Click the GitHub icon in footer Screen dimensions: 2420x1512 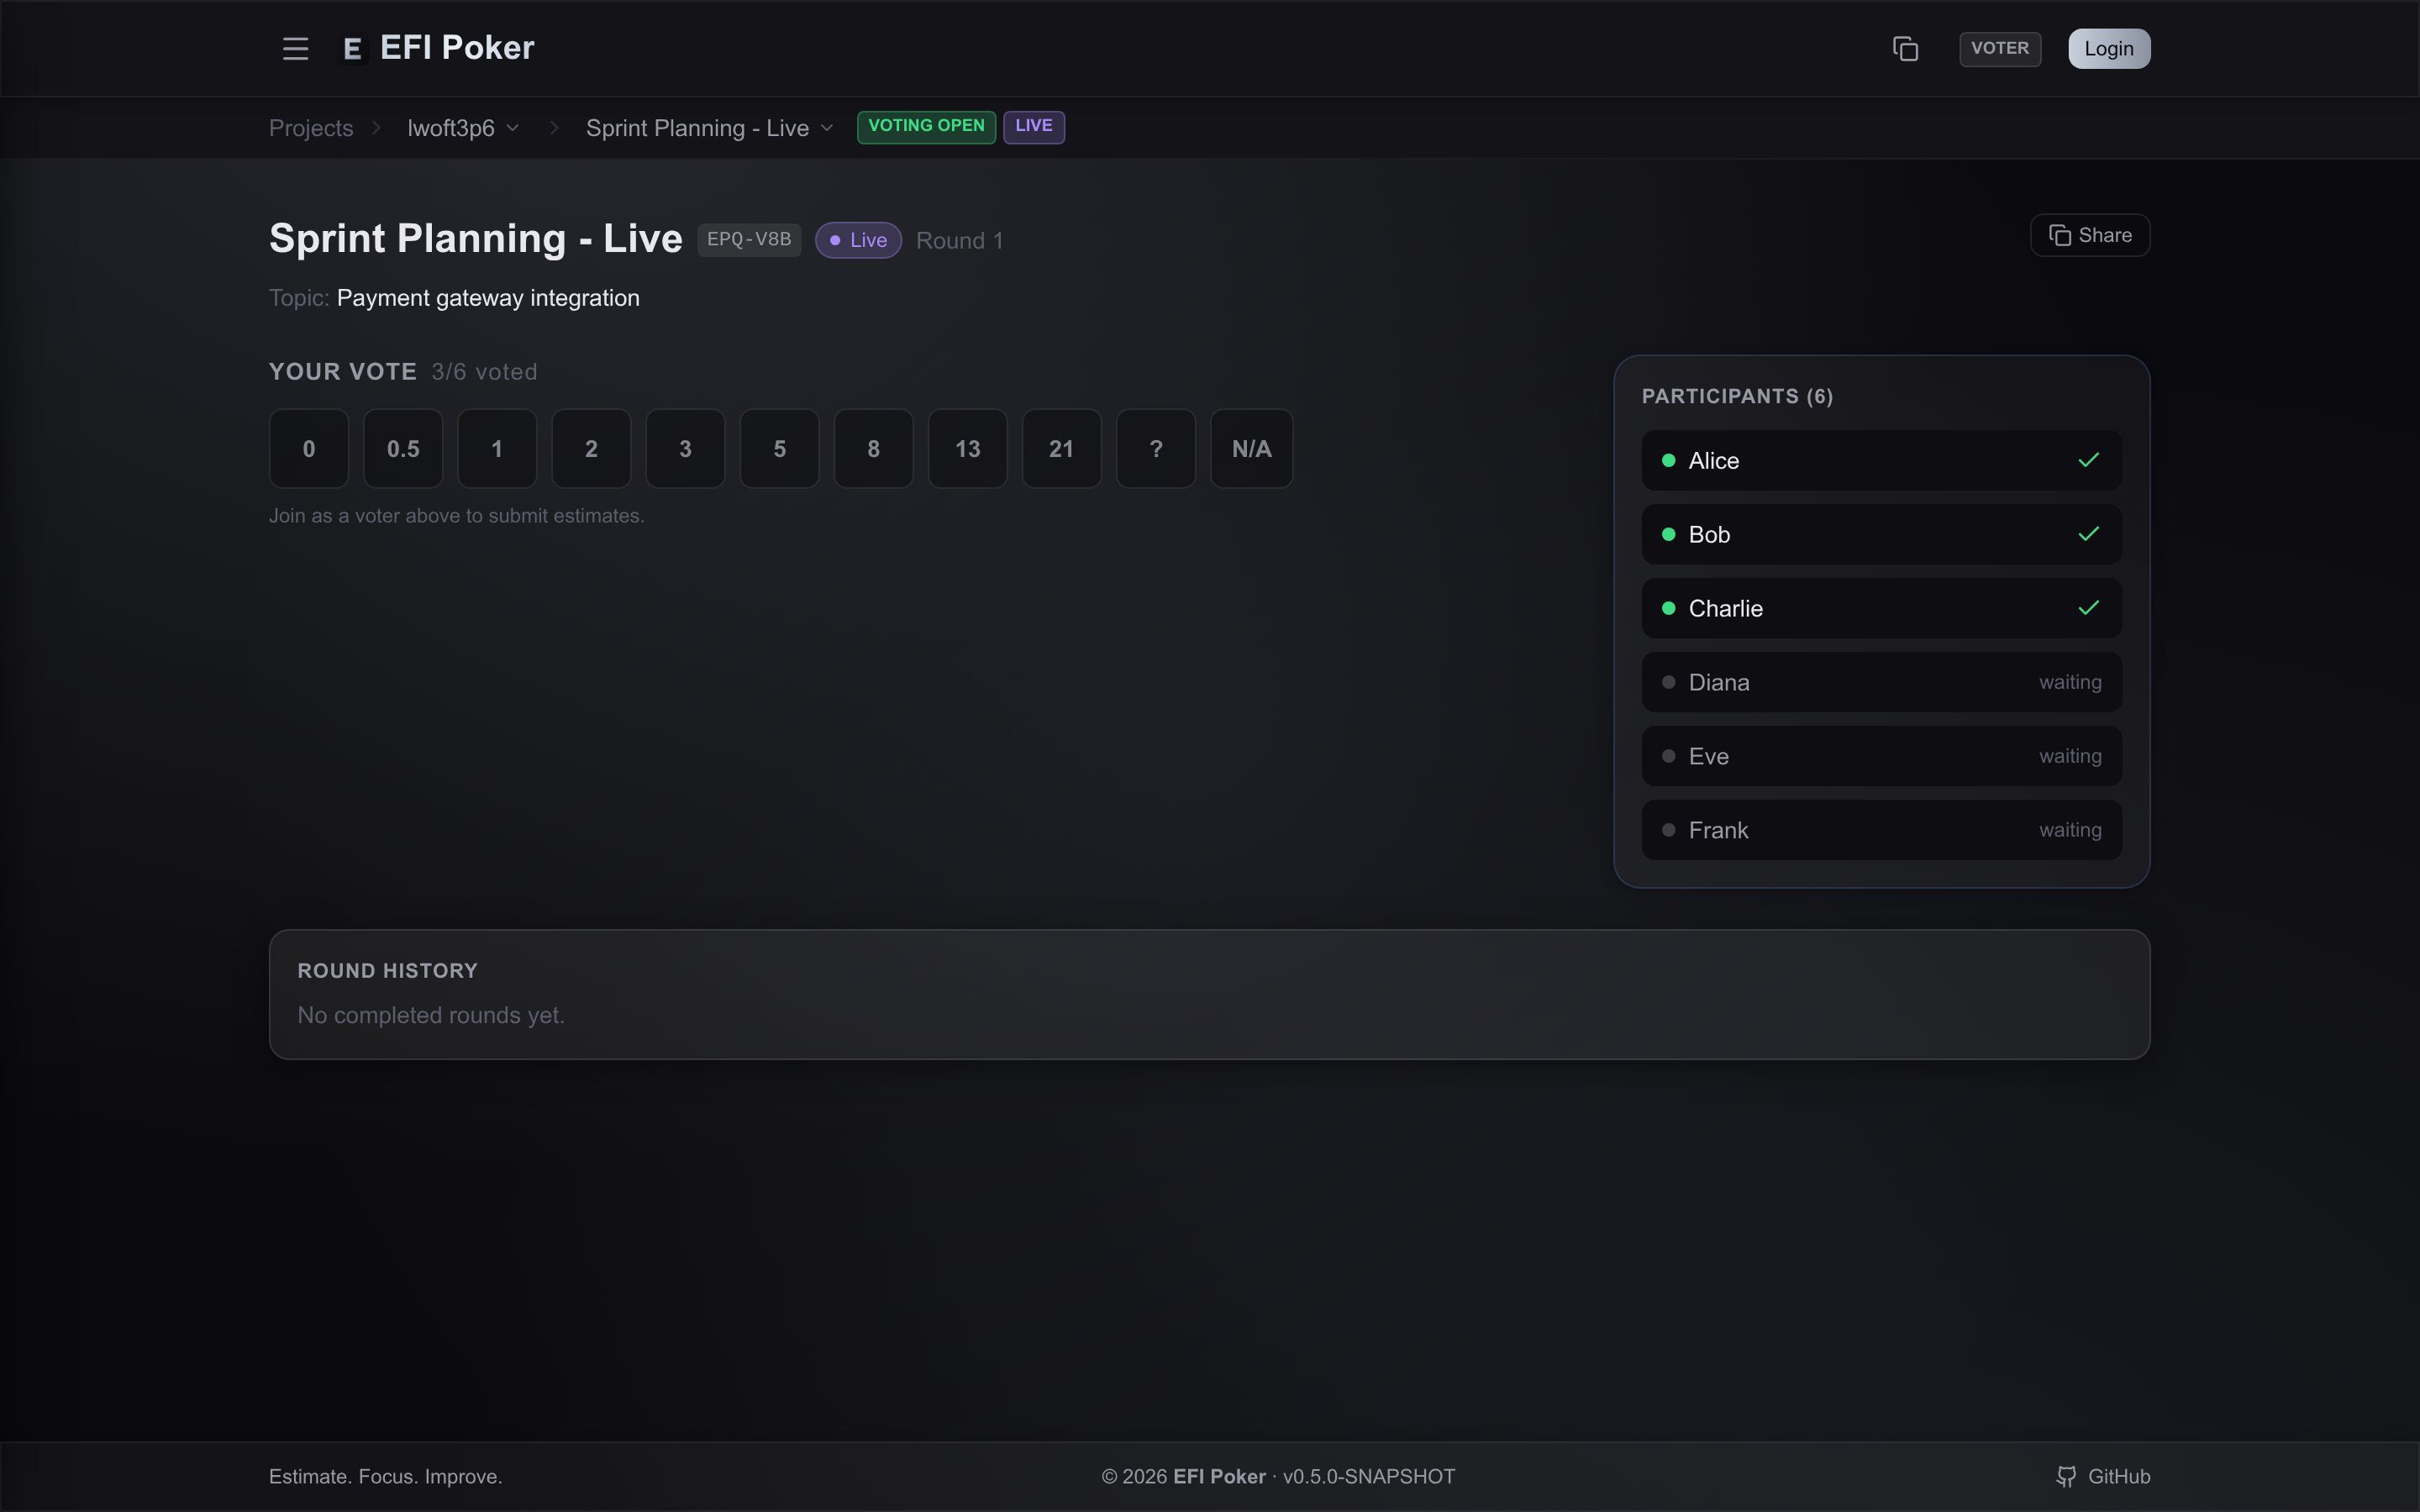tap(2066, 1476)
